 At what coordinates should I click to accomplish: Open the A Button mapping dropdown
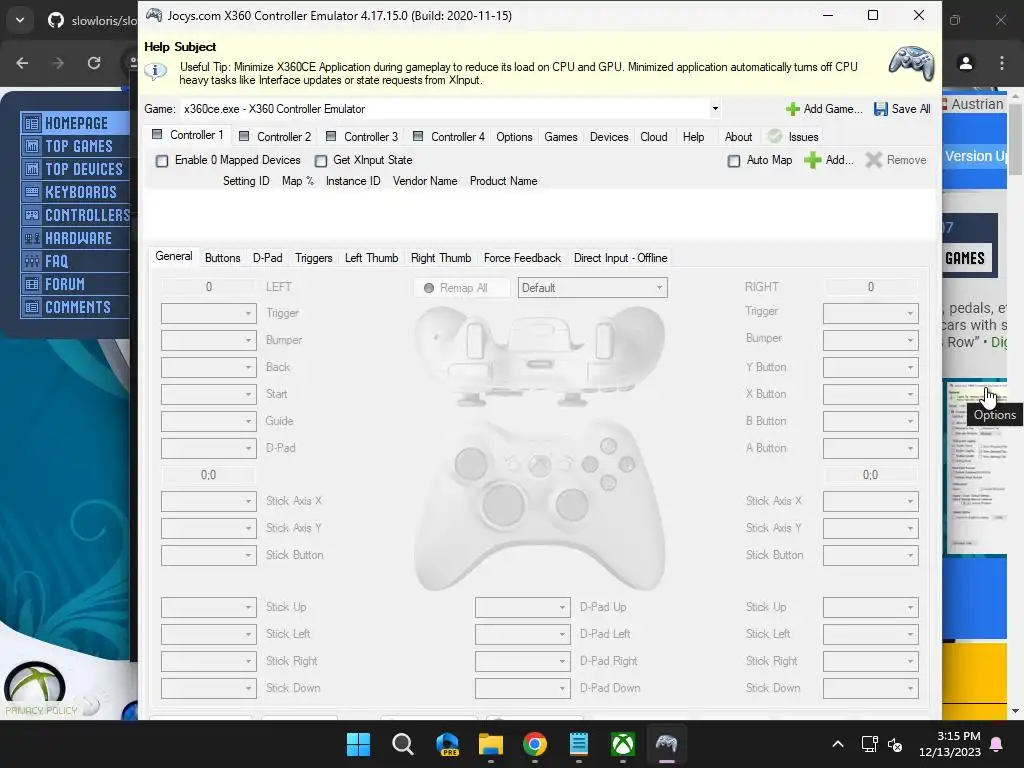[871, 448]
